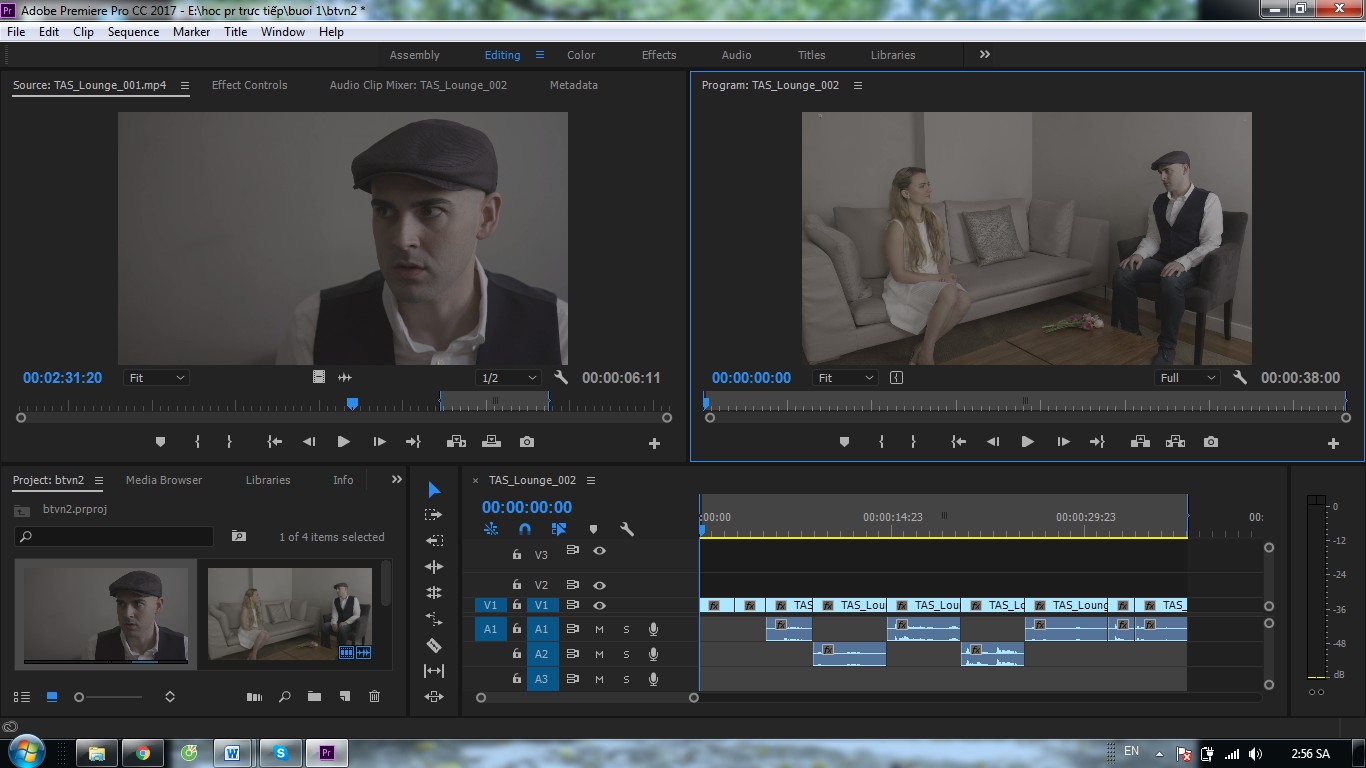
Task: Expand workspace overflow chevron
Action: coord(985,55)
